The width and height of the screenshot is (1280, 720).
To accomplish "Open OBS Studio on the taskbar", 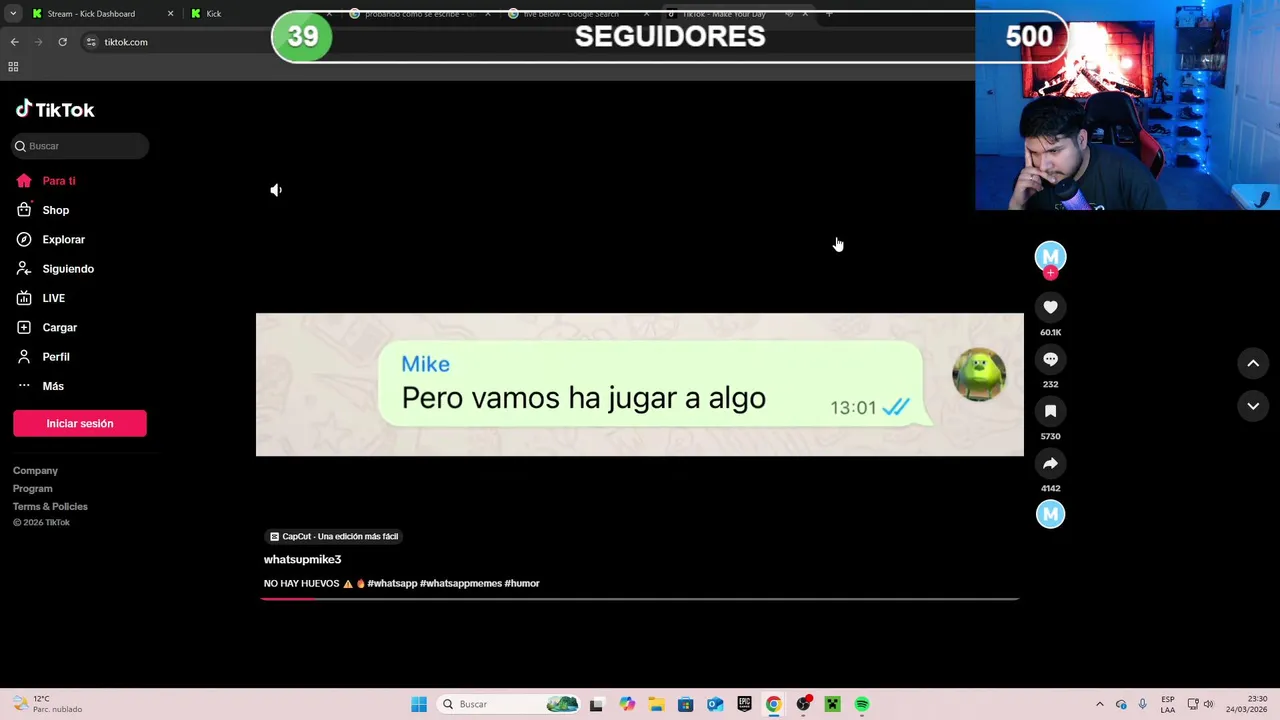I will [803, 704].
